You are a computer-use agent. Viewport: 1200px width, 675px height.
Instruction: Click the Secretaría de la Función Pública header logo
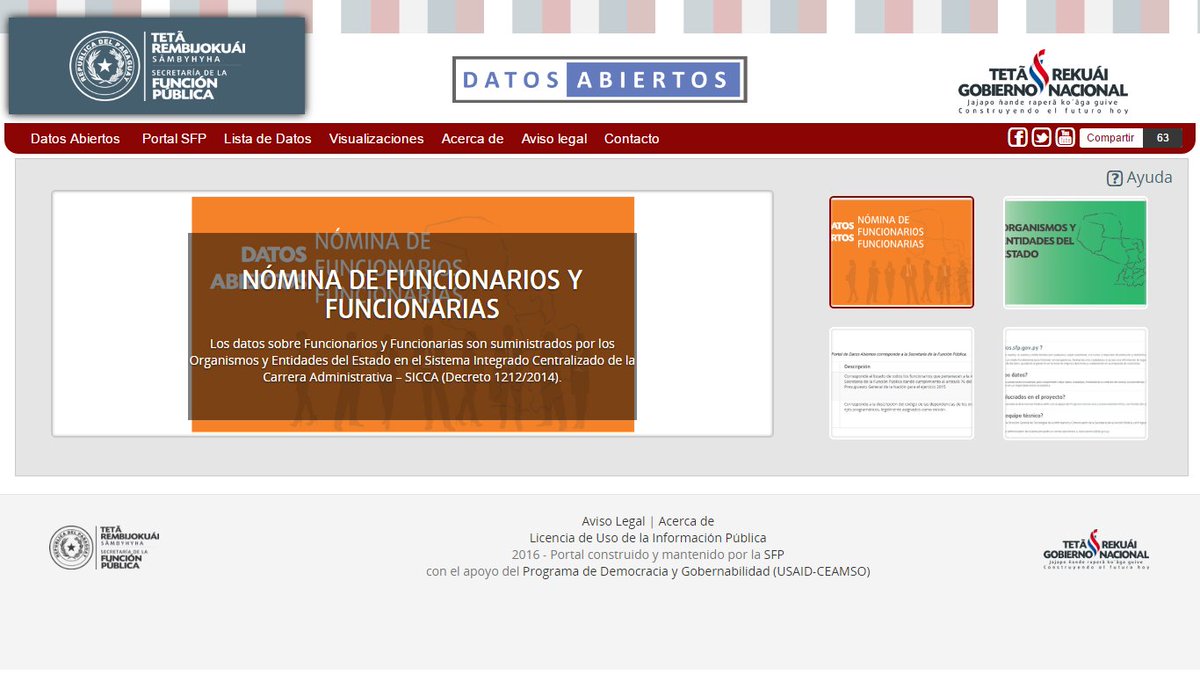point(157,66)
